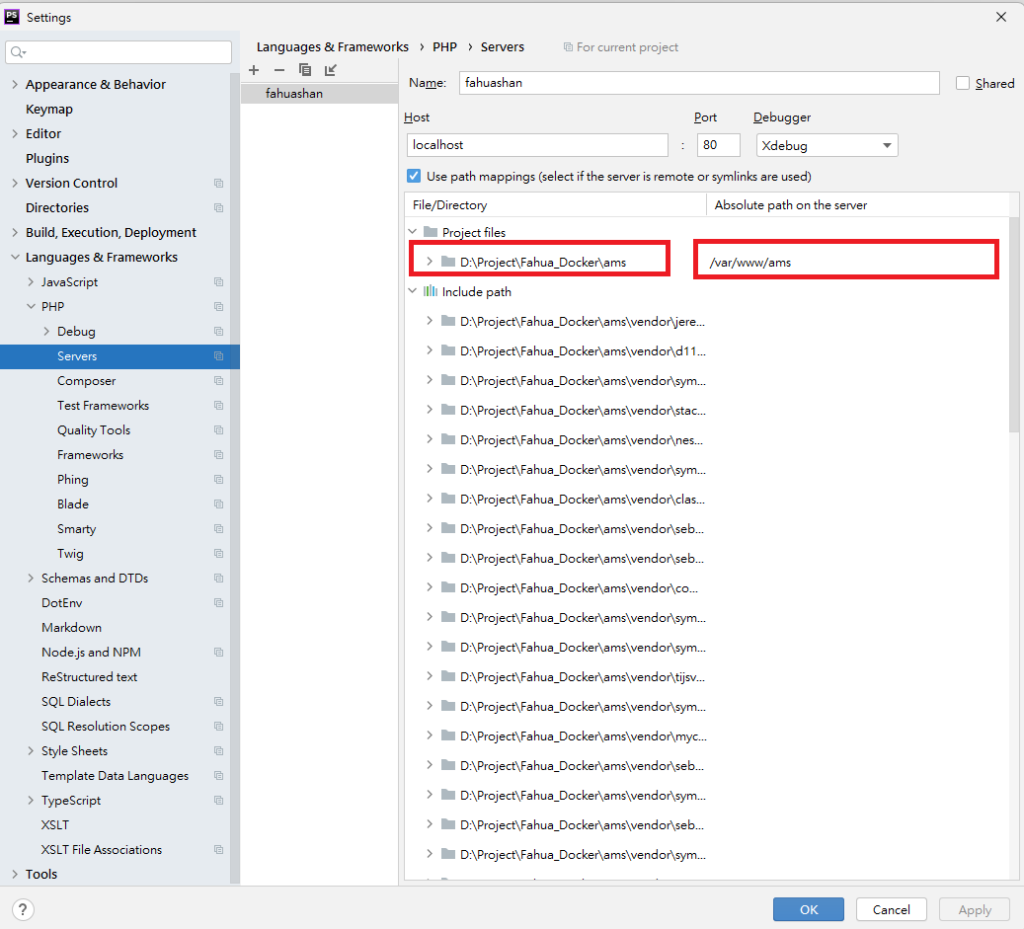Open the Plugins settings page
Viewport: 1024px width, 929px height.
pyautogui.click(x=47, y=158)
